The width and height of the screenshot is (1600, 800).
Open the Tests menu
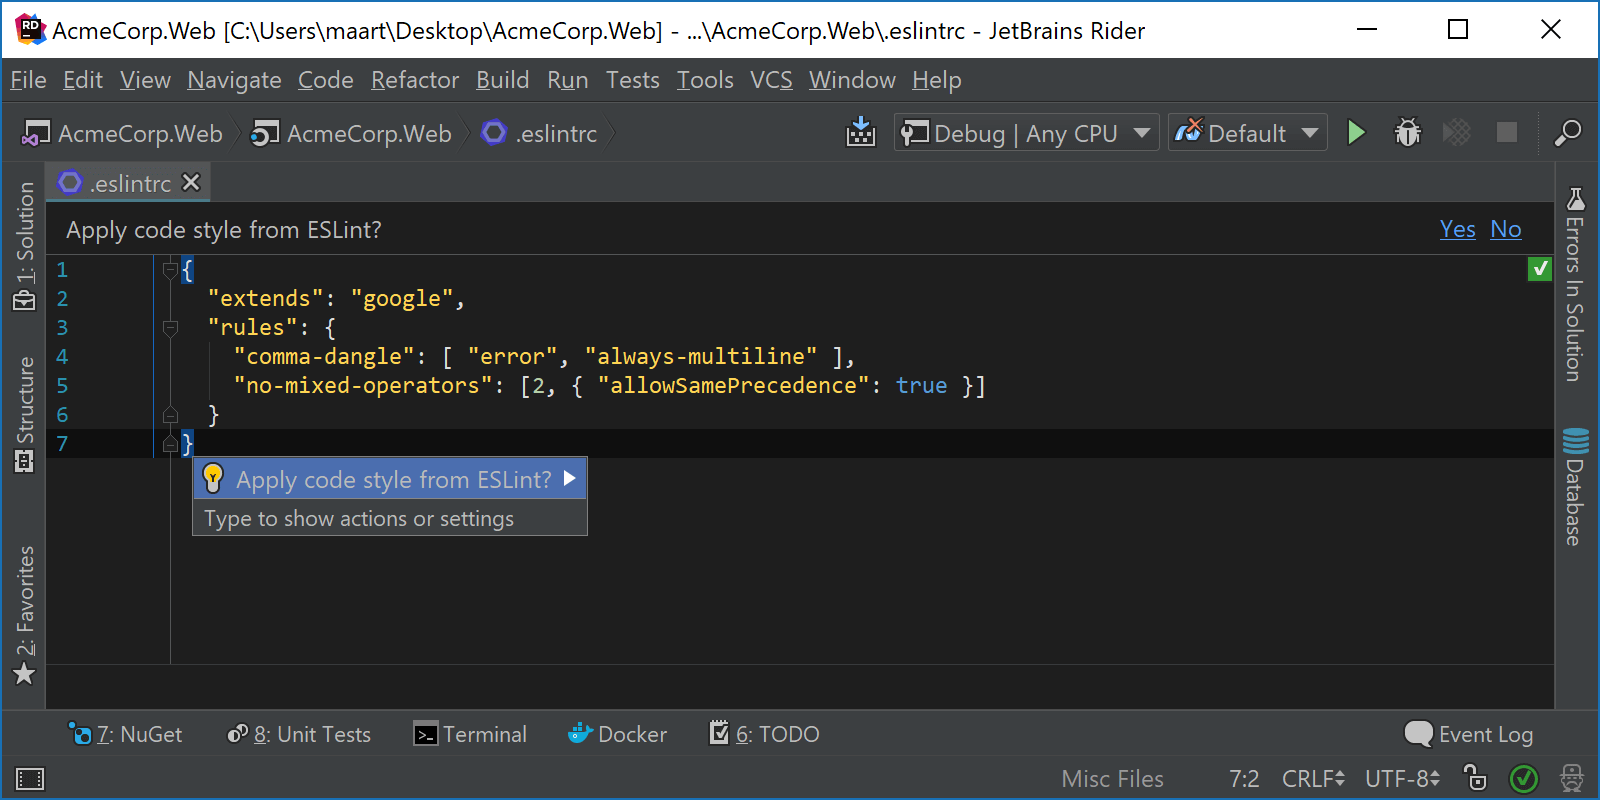(632, 80)
